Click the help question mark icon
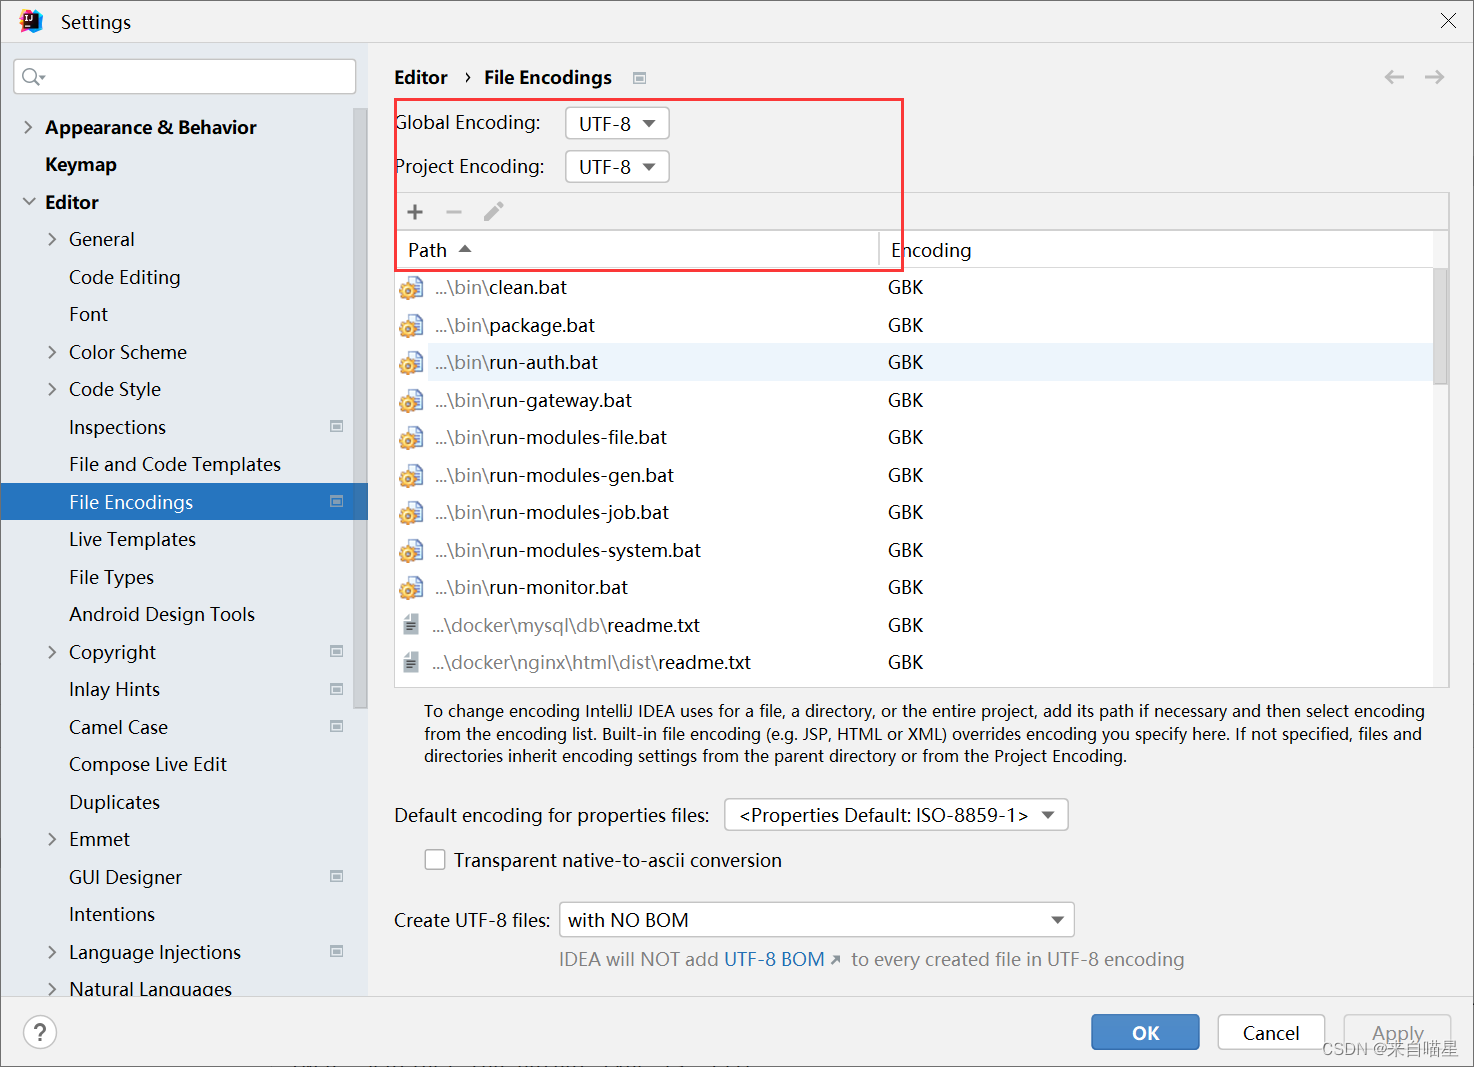1474x1067 pixels. (40, 1032)
